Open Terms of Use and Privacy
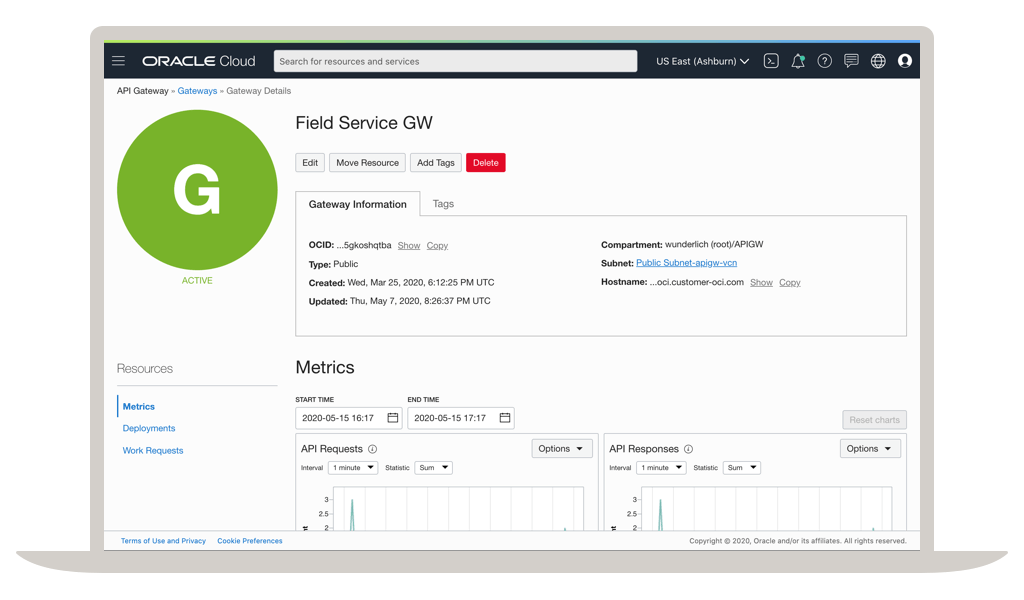This screenshot has width=1024, height=600. point(163,541)
